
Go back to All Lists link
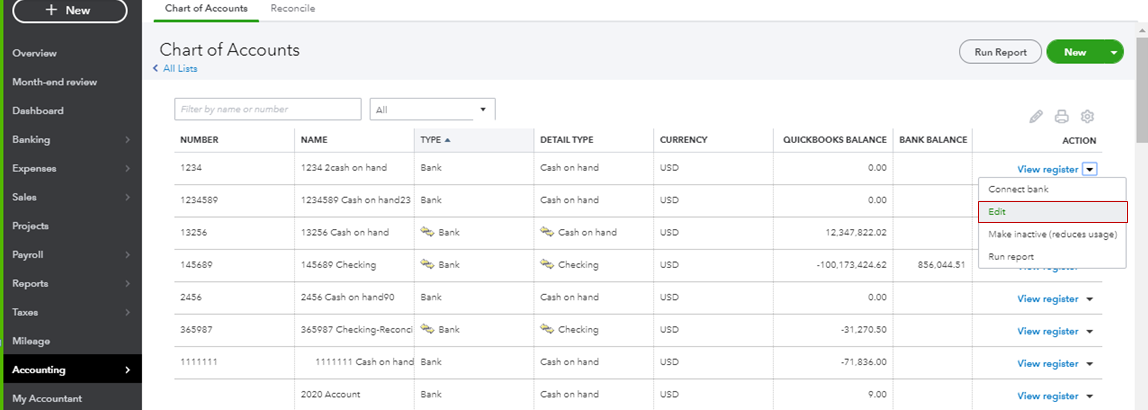point(176,68)
